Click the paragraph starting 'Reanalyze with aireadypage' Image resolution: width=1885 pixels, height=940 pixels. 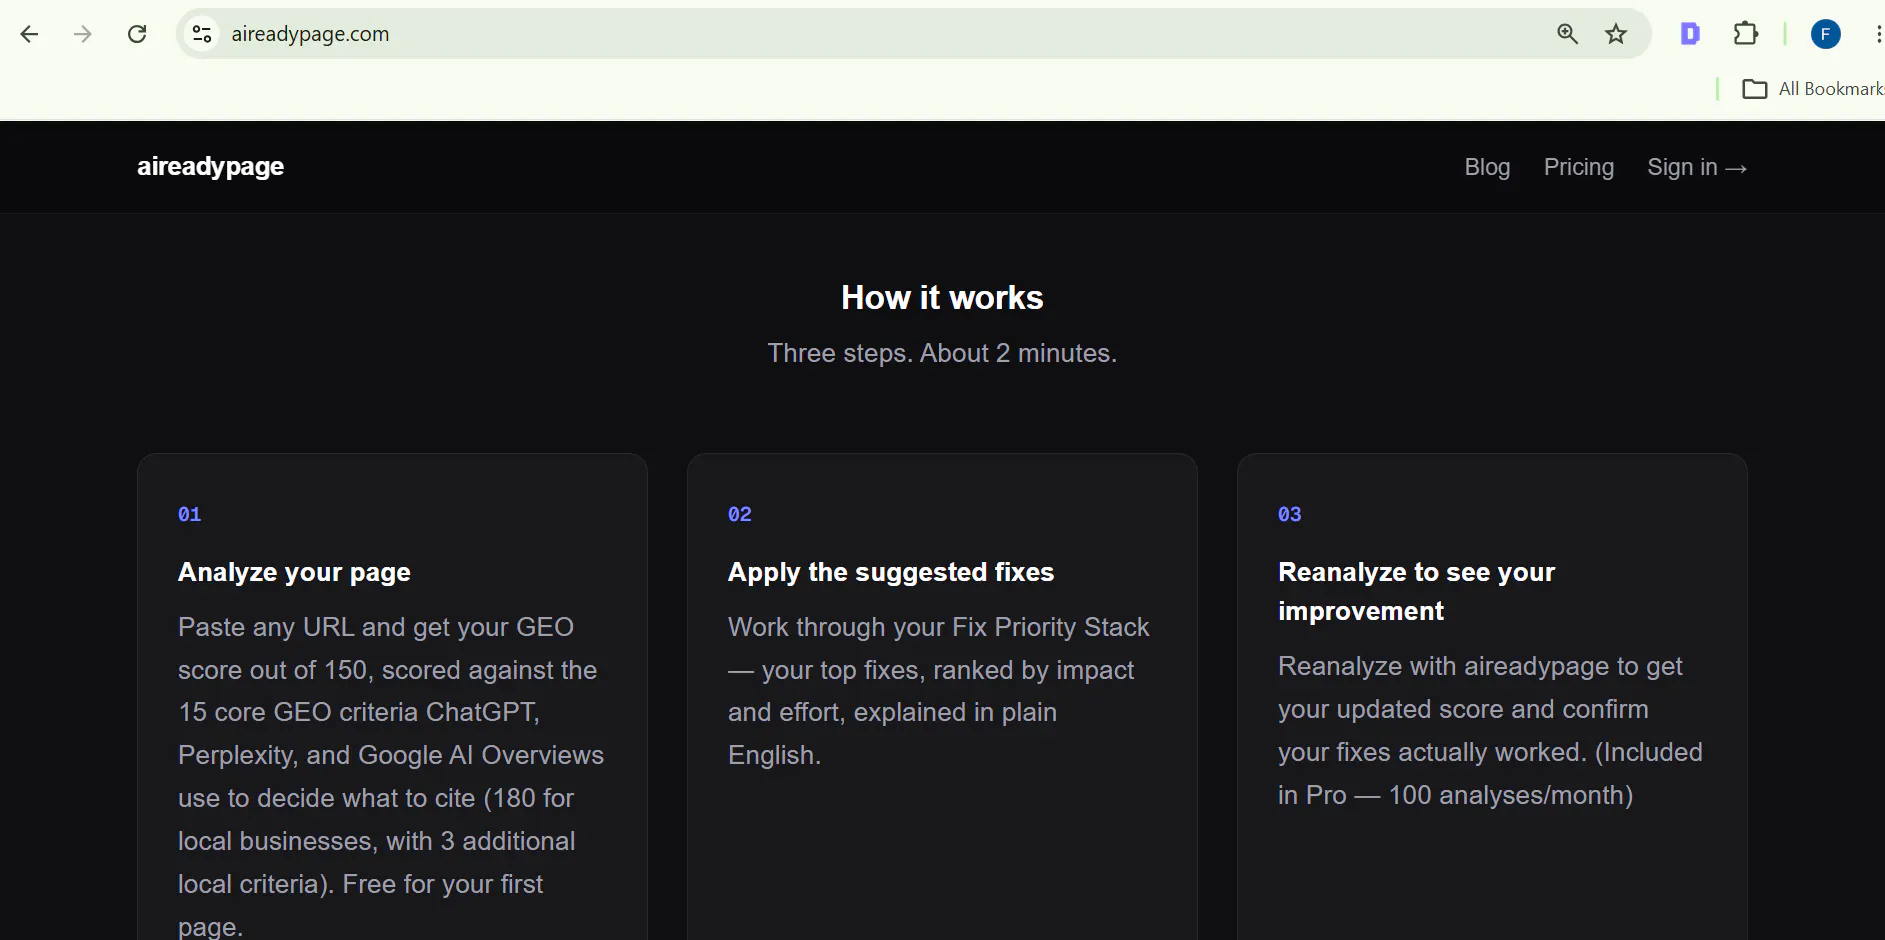(1490, 731)
